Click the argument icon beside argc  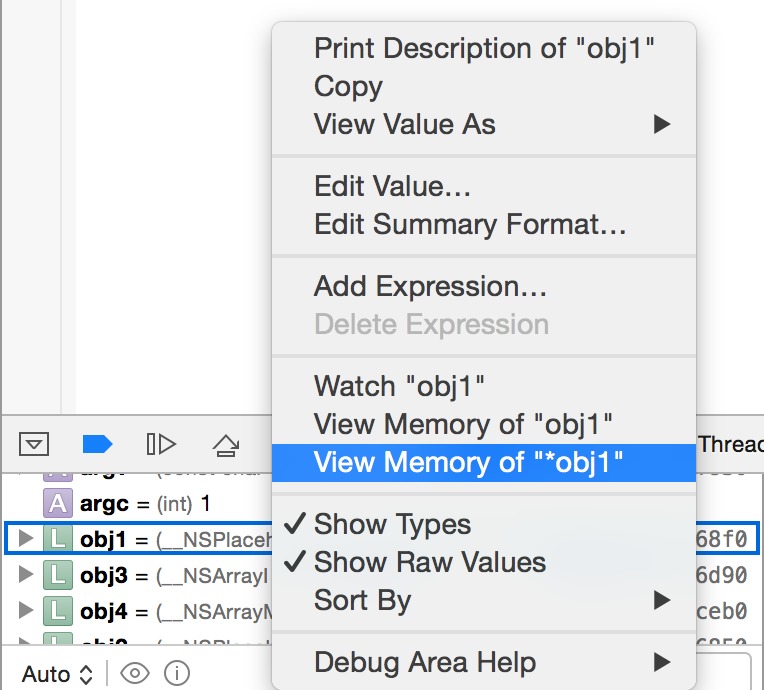click(x=58, y=502)
